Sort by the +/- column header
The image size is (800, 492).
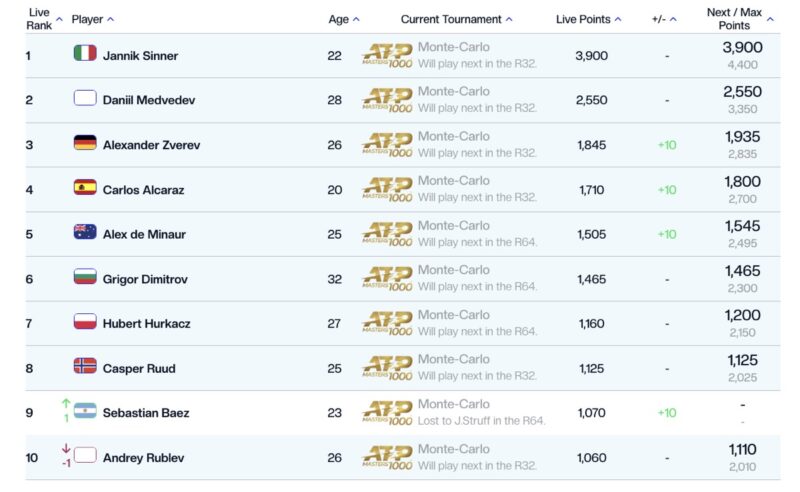point(672,19)
